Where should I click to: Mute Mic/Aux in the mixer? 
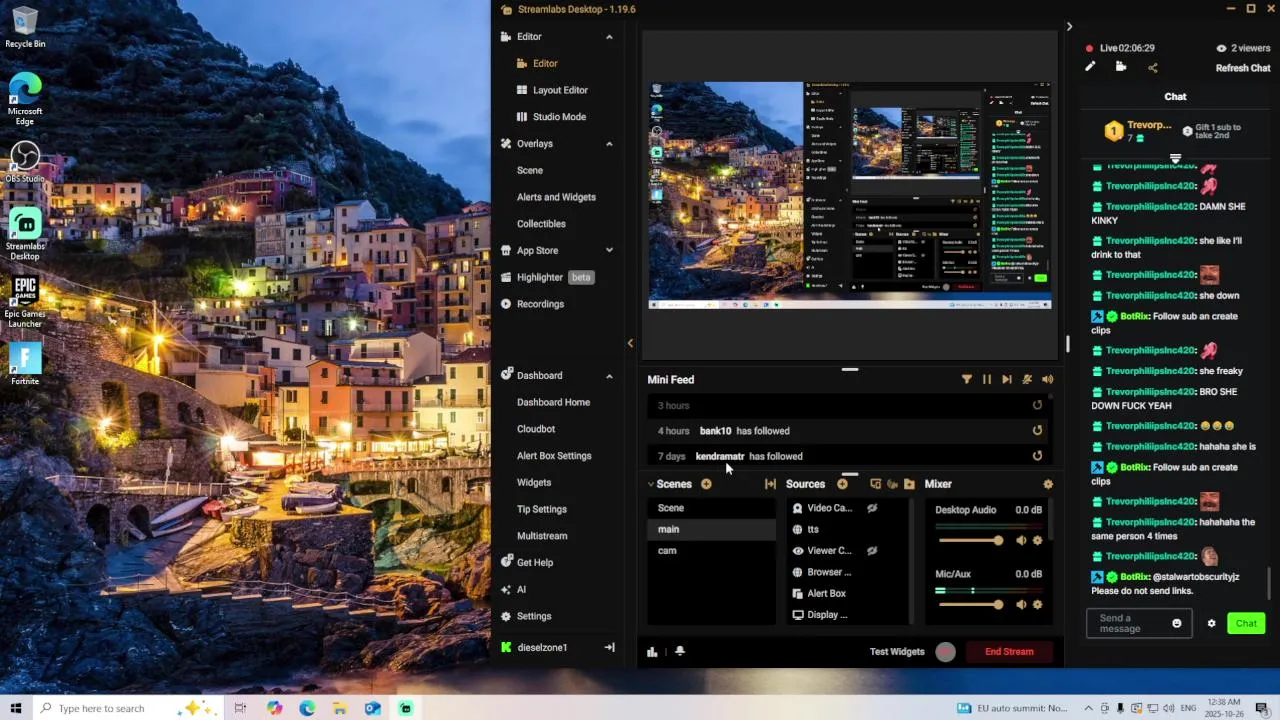coord(1021,604)
